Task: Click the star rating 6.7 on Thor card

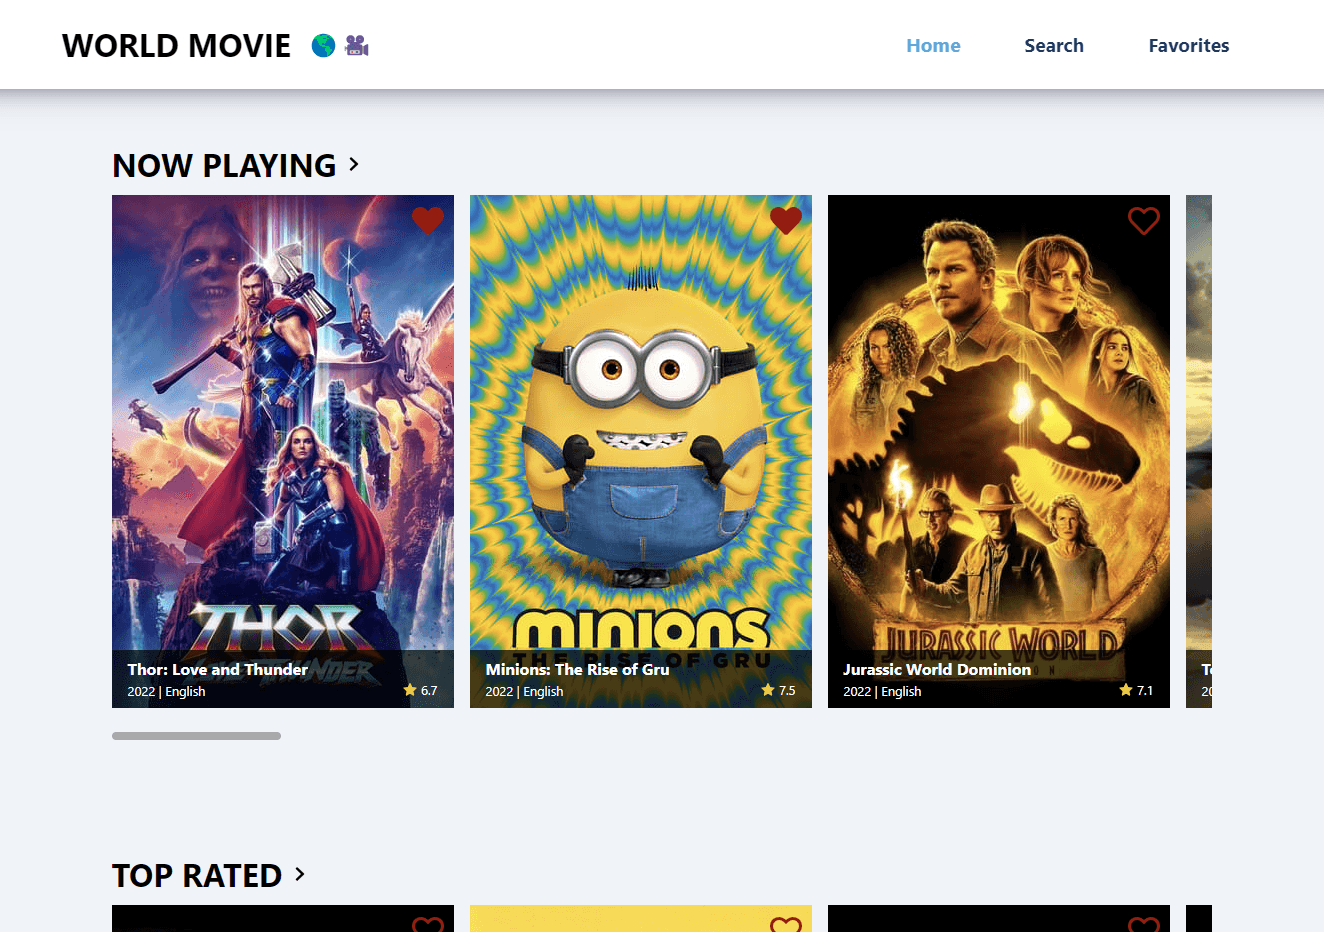Action: click(x=420, y=690)
